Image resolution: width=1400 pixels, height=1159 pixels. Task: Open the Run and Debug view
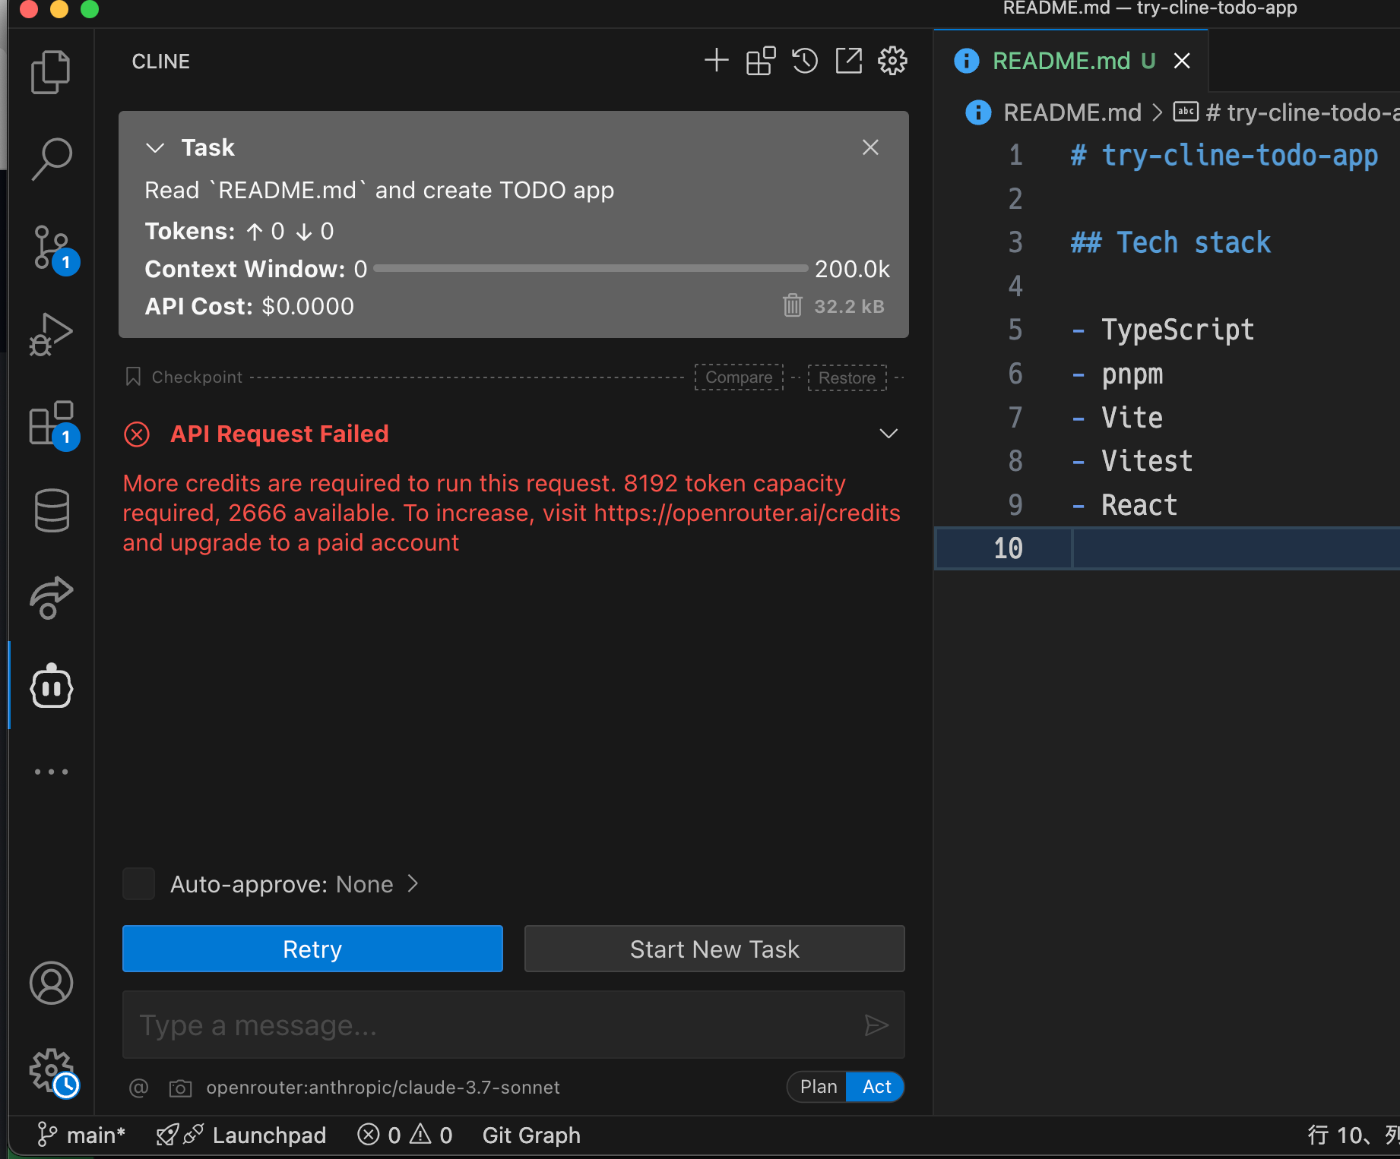[x=51, y=334]
